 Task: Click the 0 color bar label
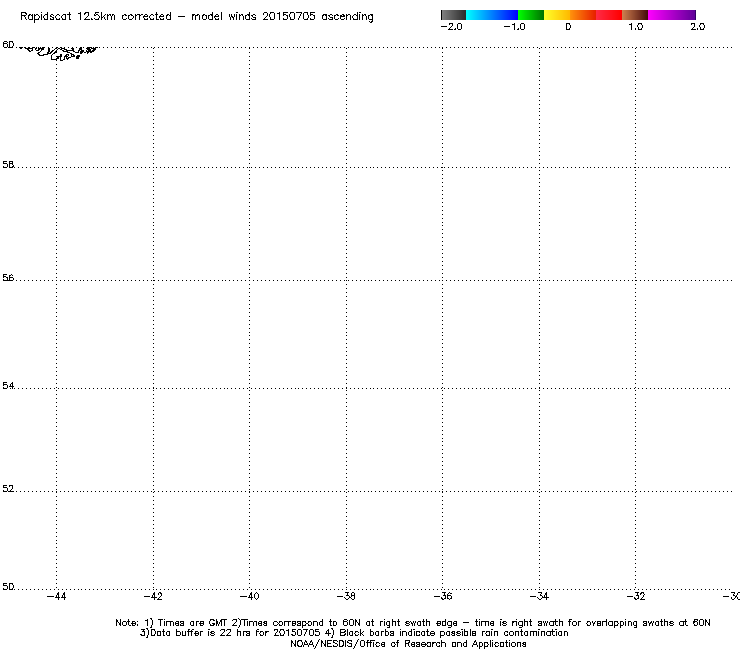pos(568,27)
